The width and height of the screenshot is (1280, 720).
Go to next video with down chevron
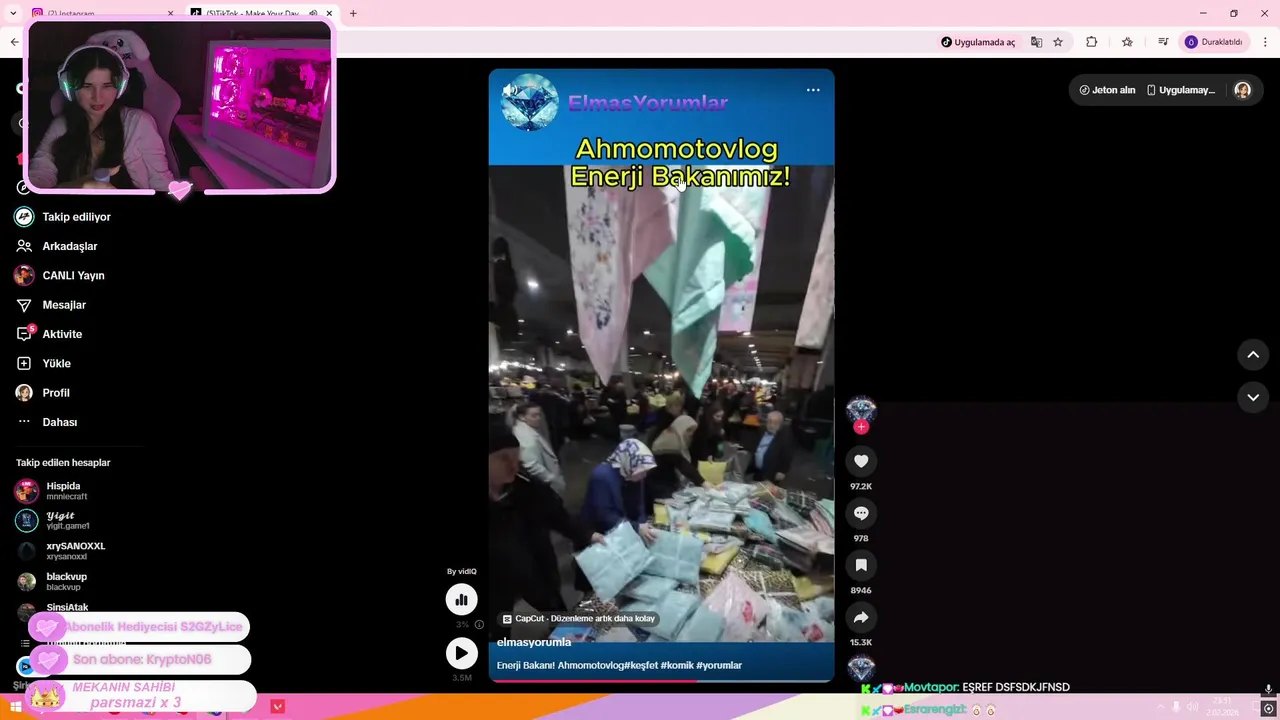click(x=1253, y=397)
